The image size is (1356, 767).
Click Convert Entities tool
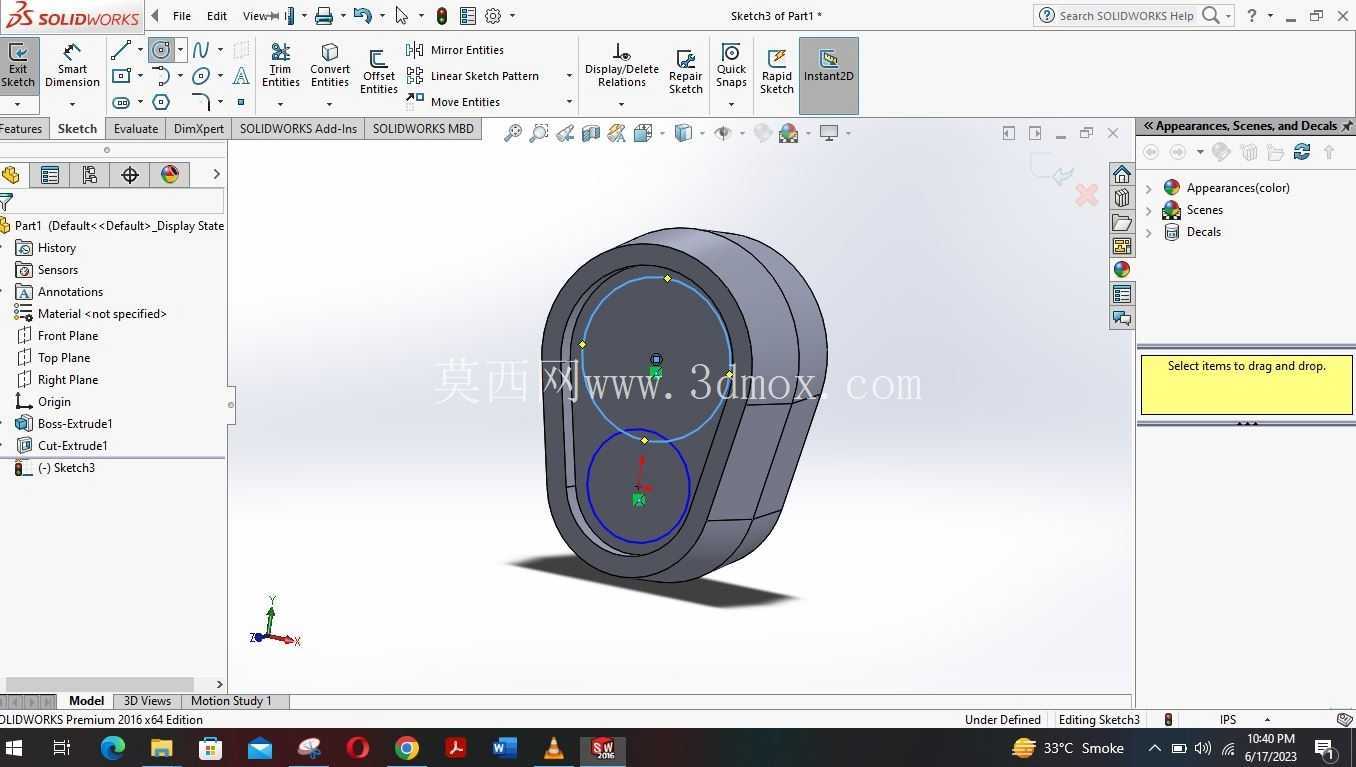coord(330,66)
